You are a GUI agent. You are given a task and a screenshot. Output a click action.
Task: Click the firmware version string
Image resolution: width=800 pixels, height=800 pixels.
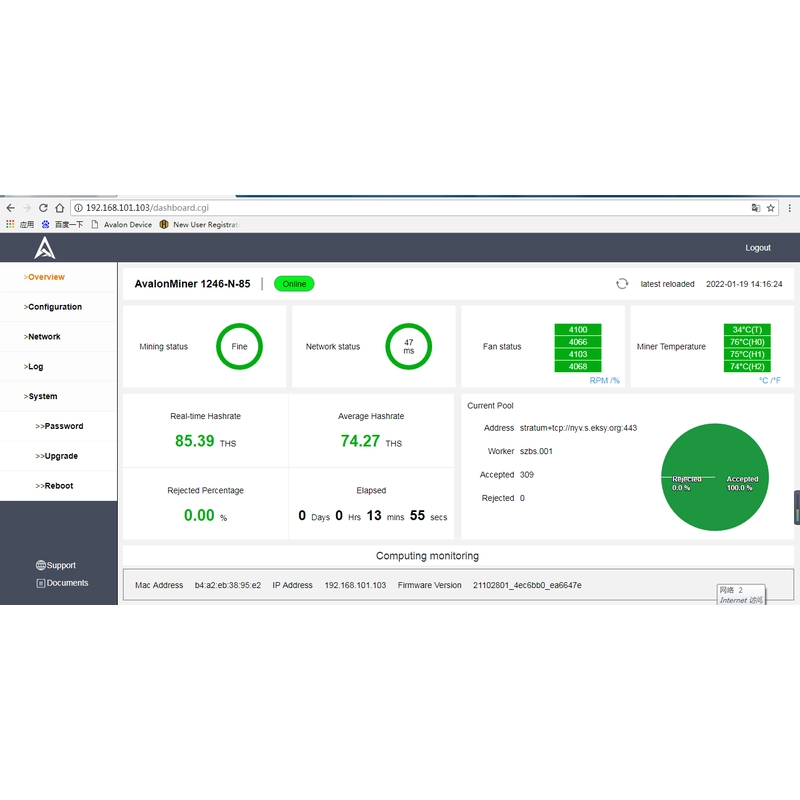[527, 585]
